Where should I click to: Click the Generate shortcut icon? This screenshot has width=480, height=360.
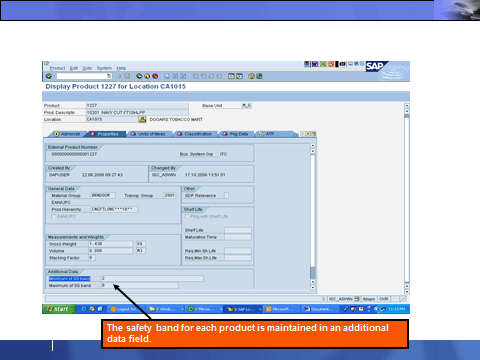[239, 76]
